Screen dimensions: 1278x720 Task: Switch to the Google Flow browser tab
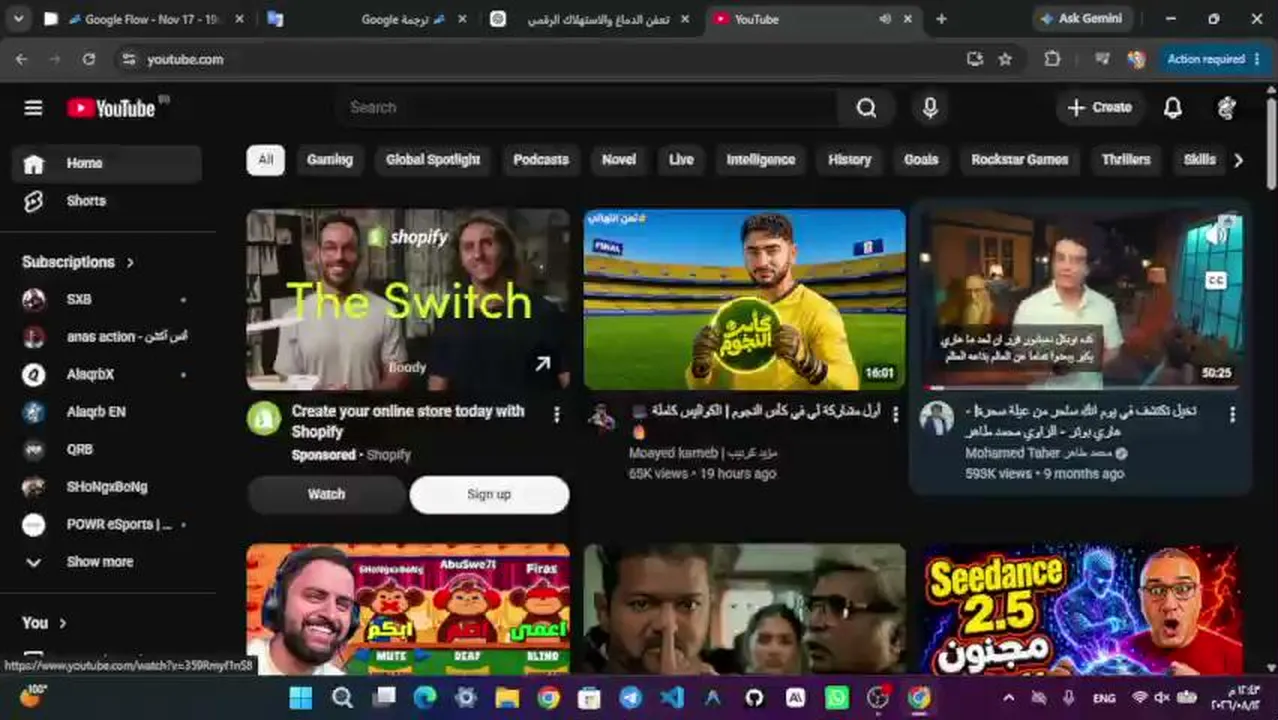pos(145,19)
